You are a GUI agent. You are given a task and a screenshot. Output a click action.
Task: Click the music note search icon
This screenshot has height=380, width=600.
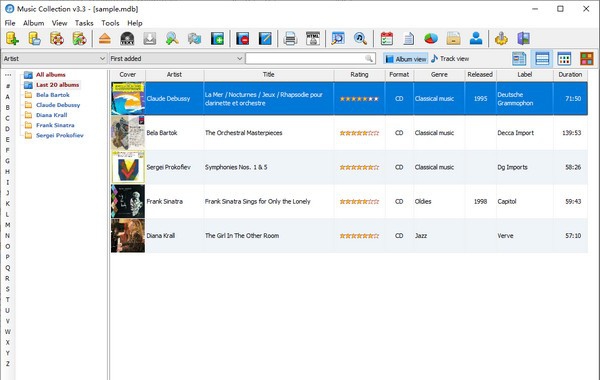click(x=360, y=39)
